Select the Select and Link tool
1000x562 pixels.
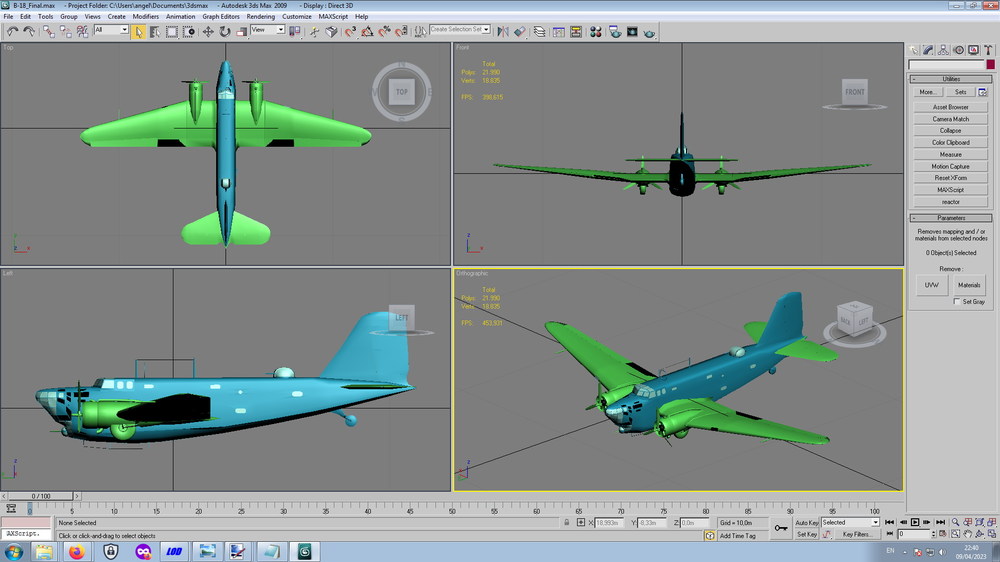point(48,31)
